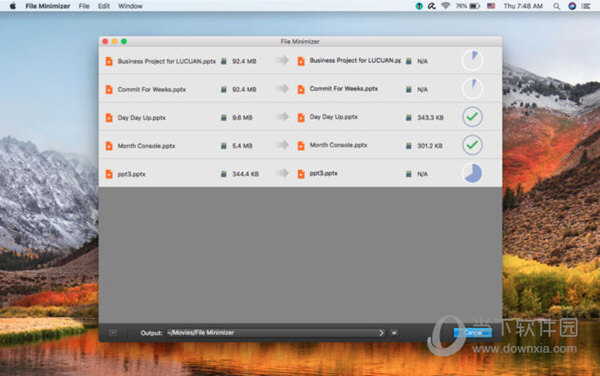Click source file icon for Commit For Weeks.pptx

pyautogui.click(x=109, y=90)
